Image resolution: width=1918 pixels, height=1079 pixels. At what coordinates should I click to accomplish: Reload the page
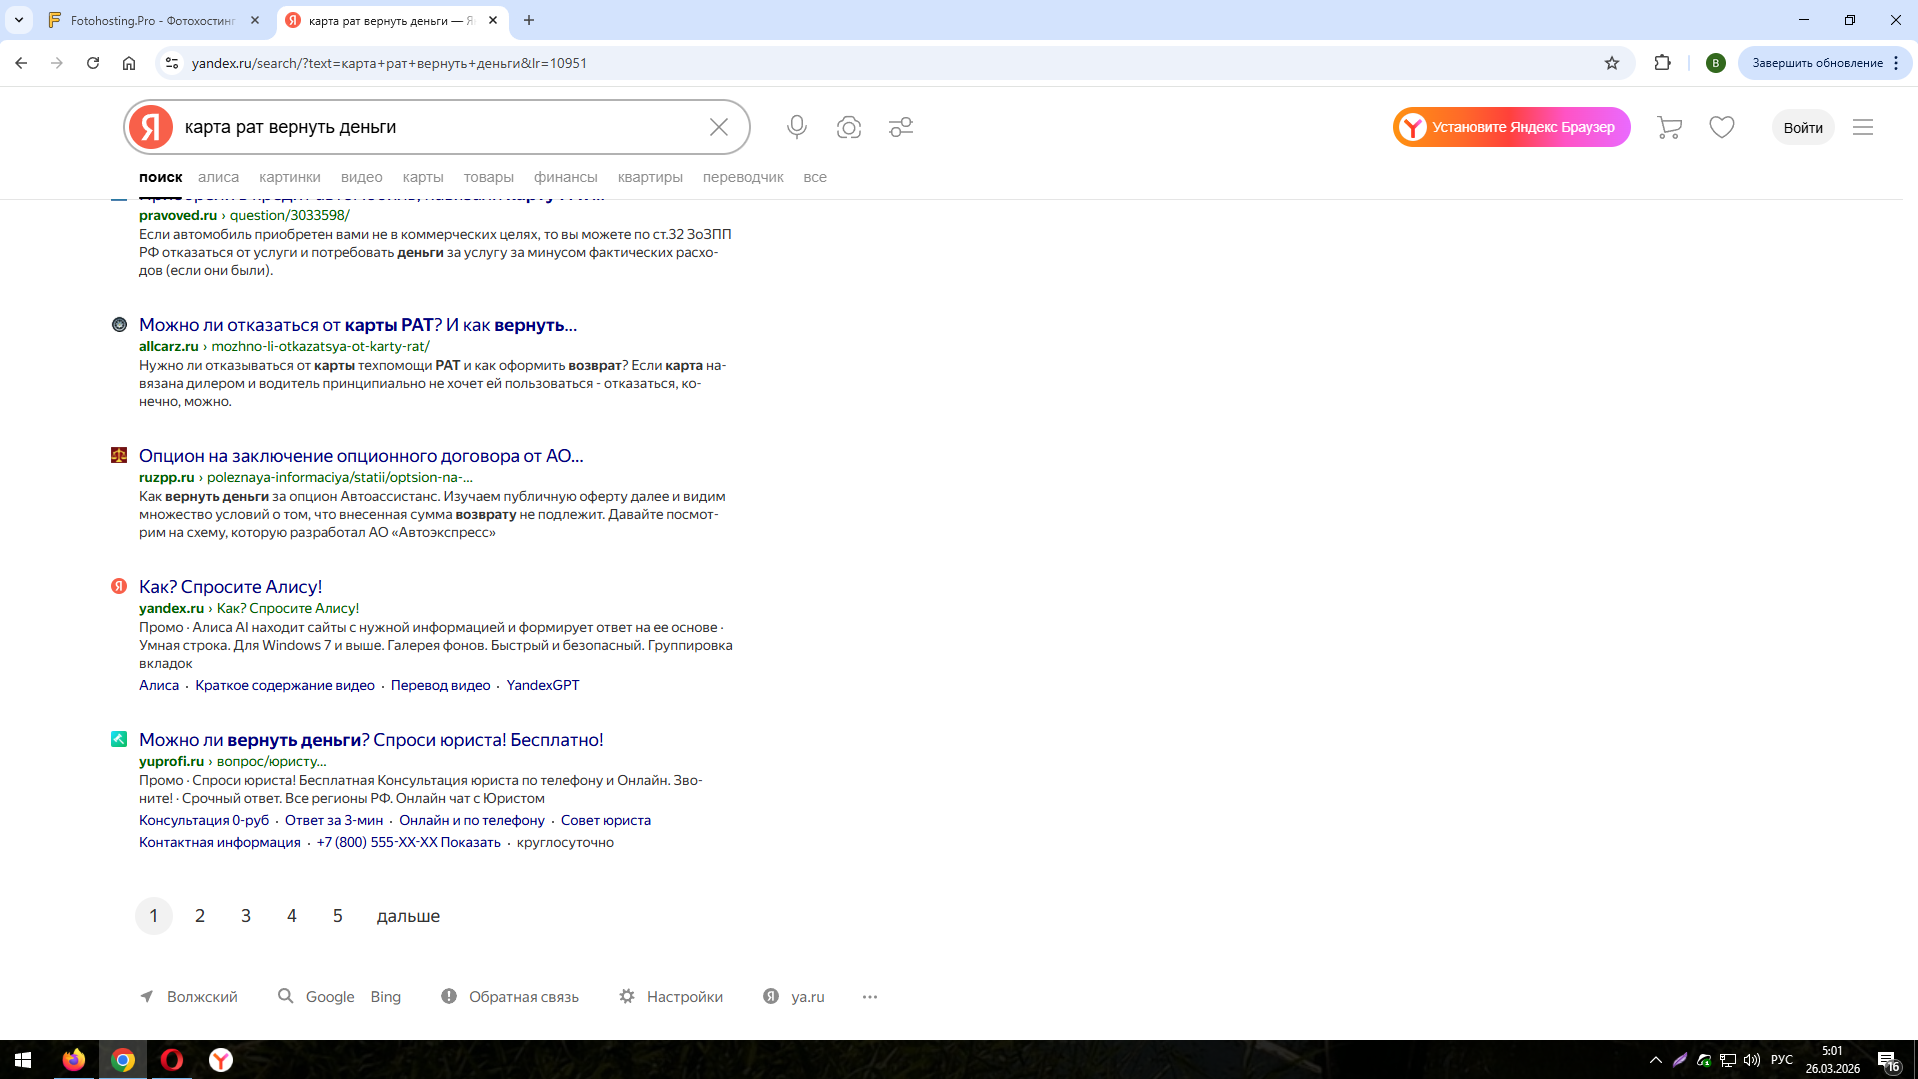coord(93,63)
